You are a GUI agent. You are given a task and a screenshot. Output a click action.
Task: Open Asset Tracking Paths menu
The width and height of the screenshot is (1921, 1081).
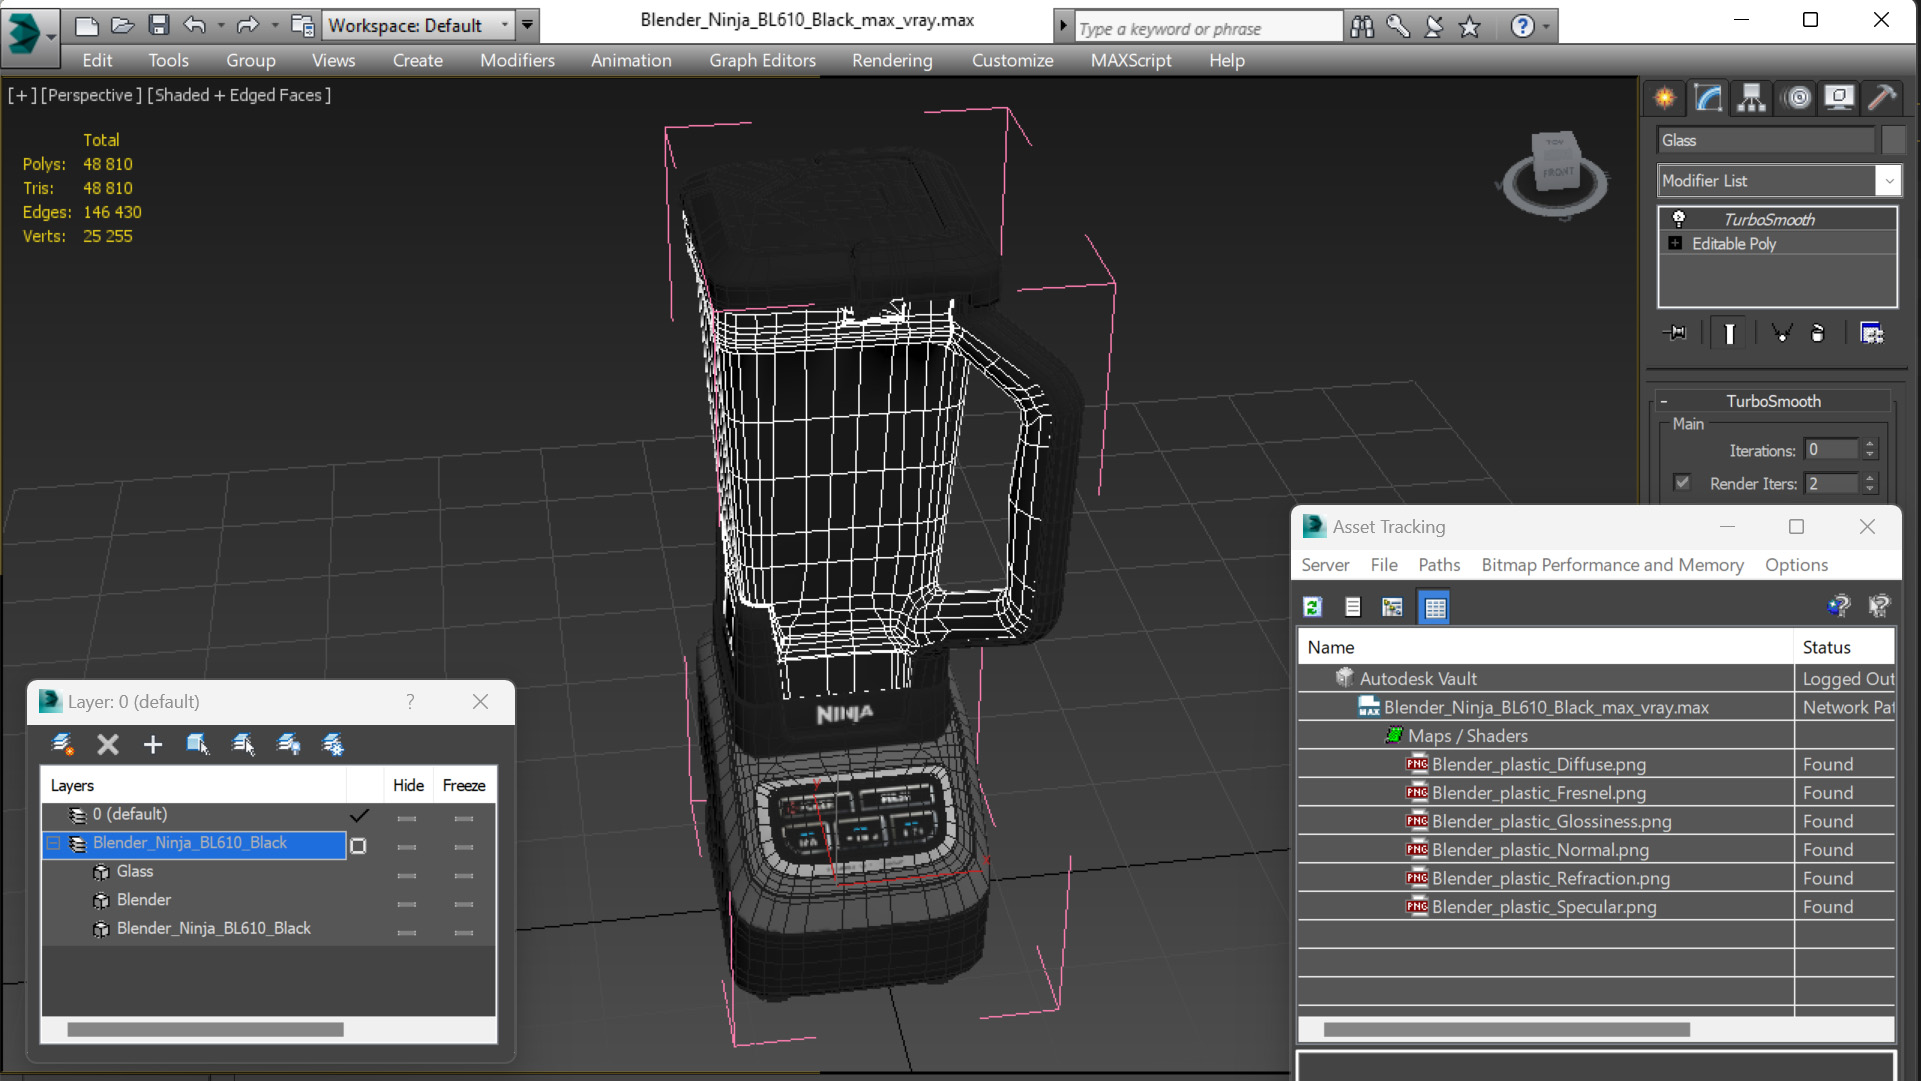tap(1439, 565)
